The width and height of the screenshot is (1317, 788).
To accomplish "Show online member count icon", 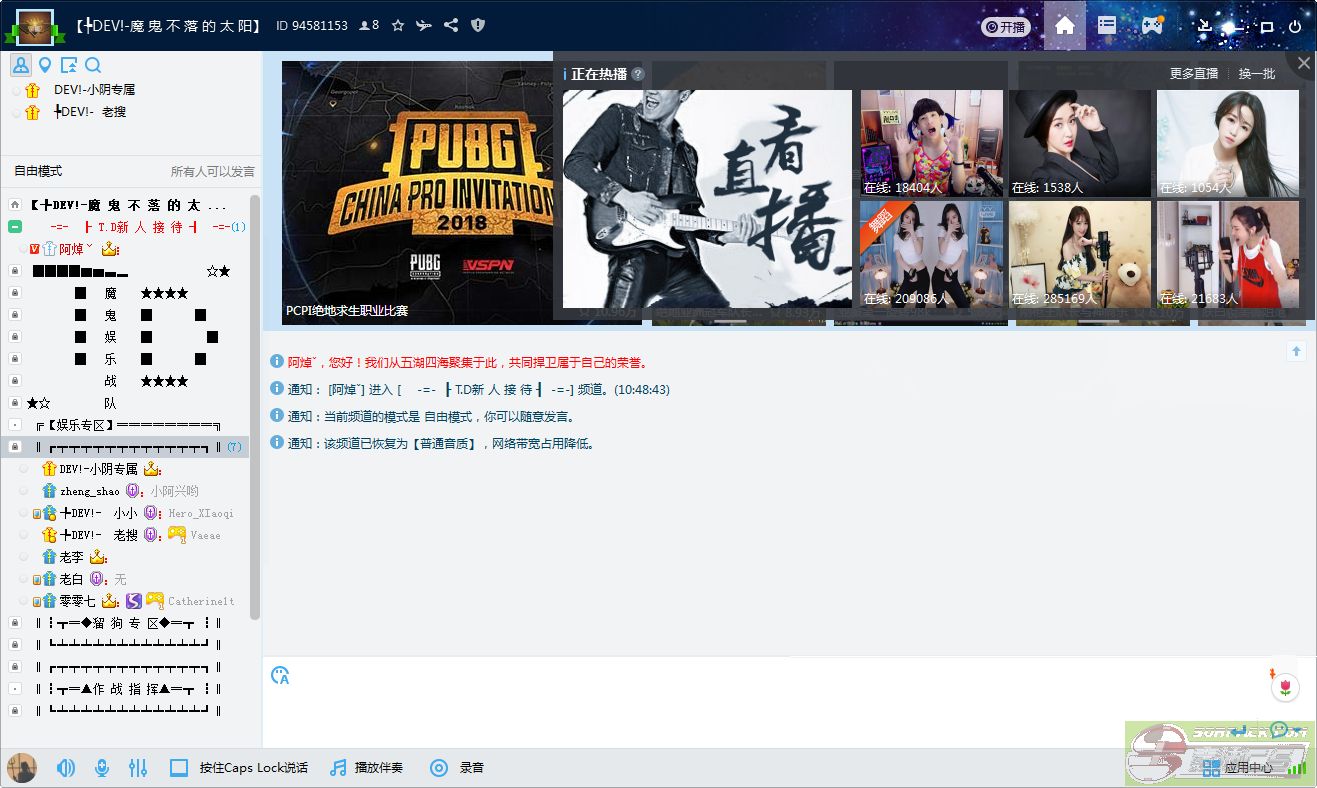I will (x=369, y=26).
